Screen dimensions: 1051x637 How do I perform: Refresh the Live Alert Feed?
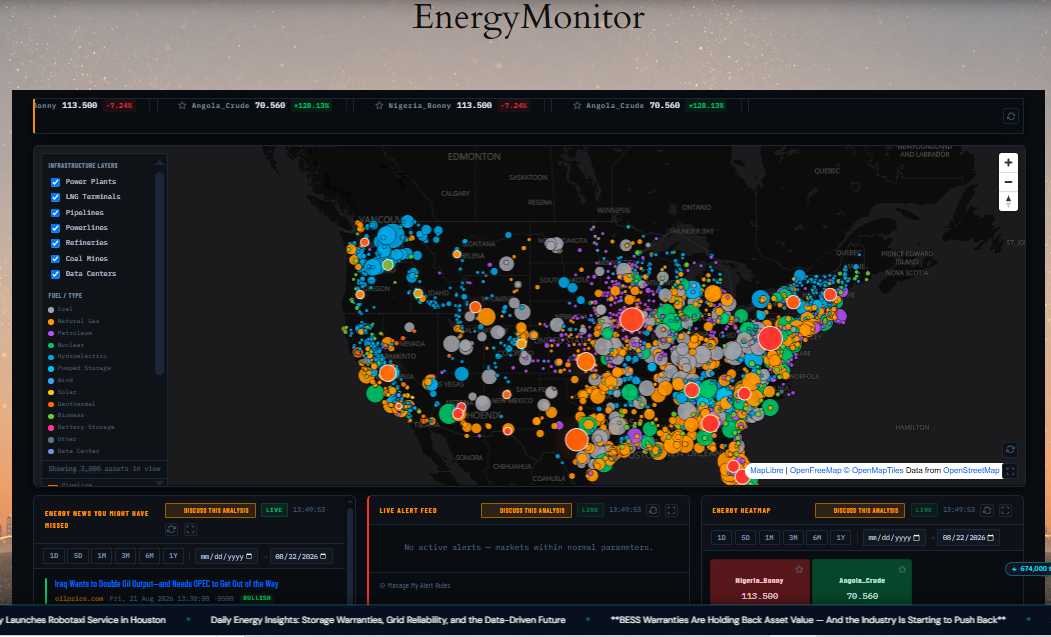coord(653,510)
